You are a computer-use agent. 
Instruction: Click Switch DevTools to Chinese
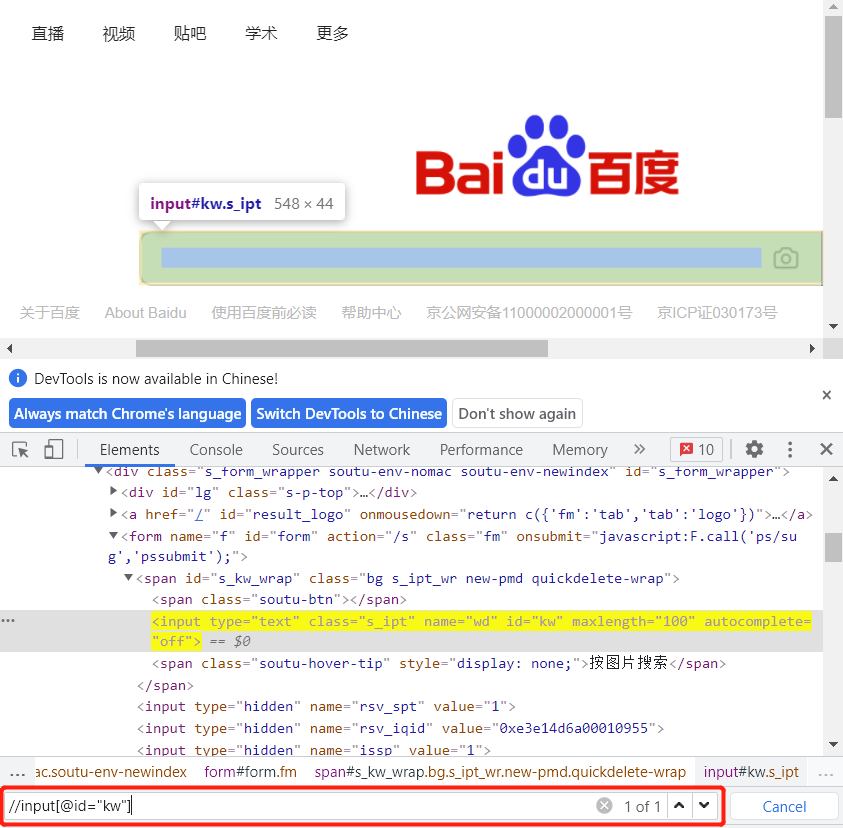click(x=348, y=413)
